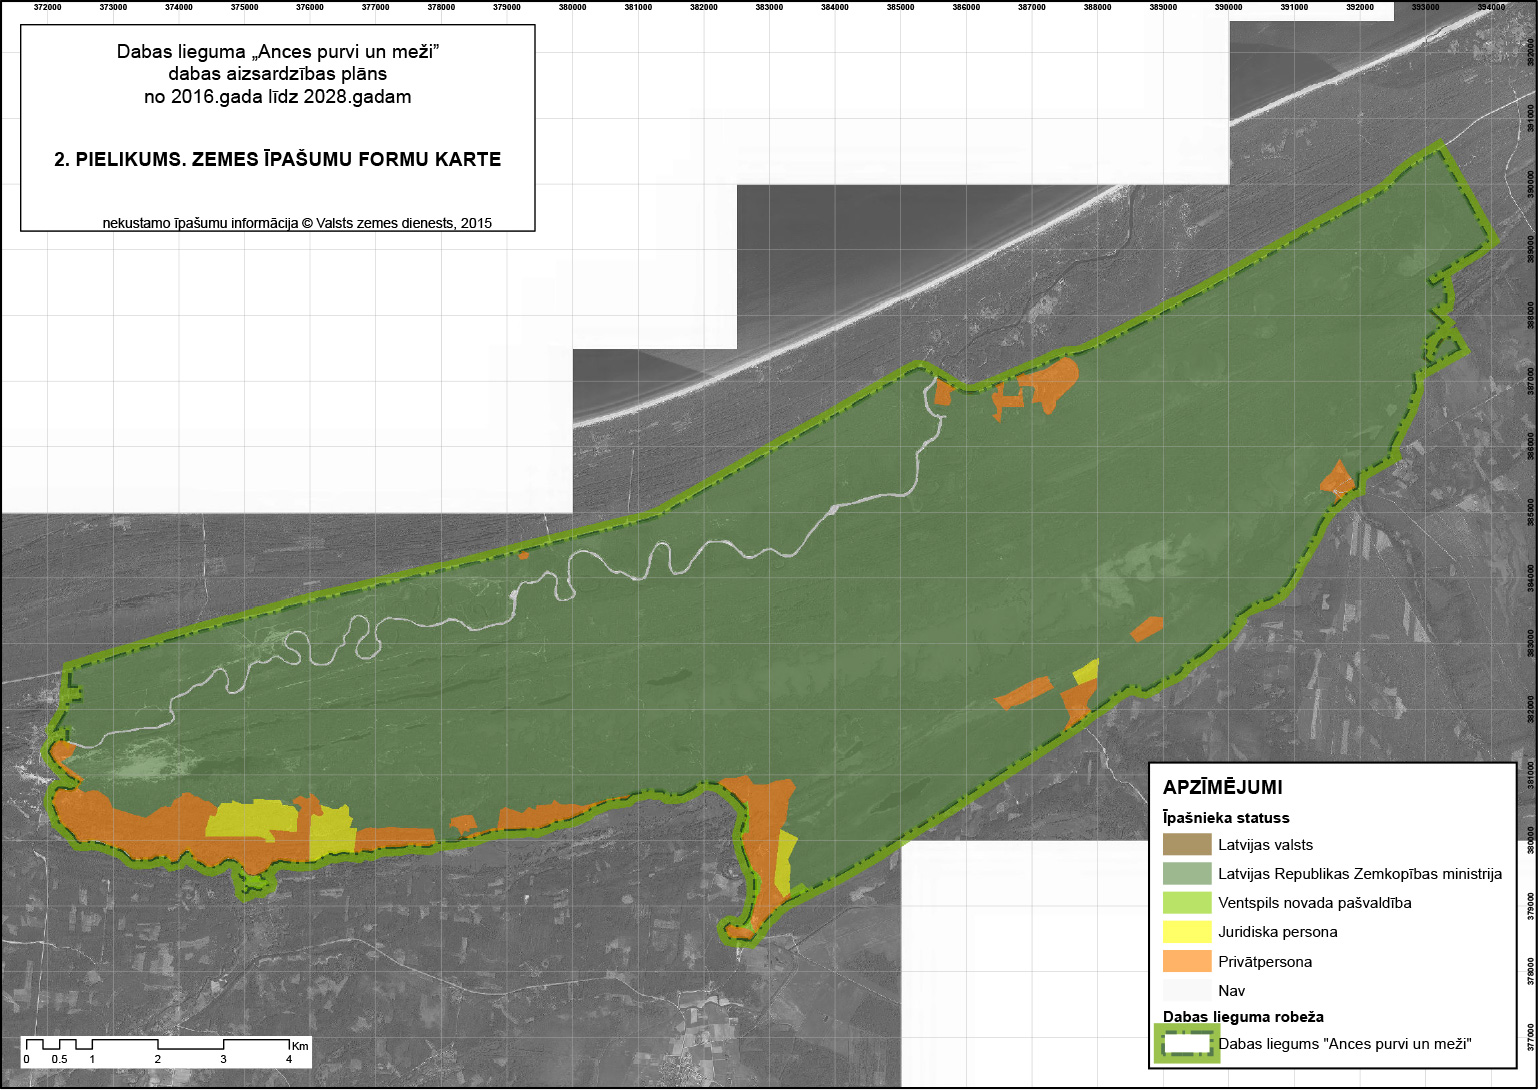
Task: Select the Zemkopības ministrija green legend swatch
Action: coord(1187,874)
